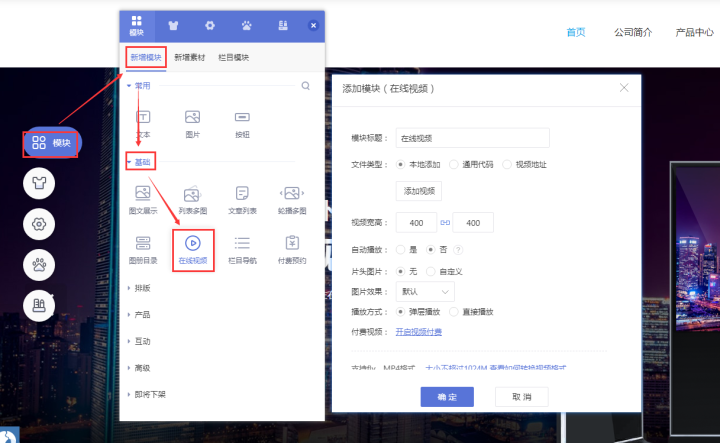720x443 pixels.
Task: Click the 添加视频 button
Action: pyautogui.click(x=419, y=191)
